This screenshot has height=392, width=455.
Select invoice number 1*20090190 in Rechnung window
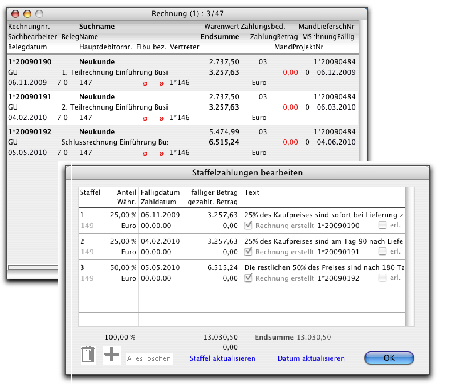pos(30,62)
